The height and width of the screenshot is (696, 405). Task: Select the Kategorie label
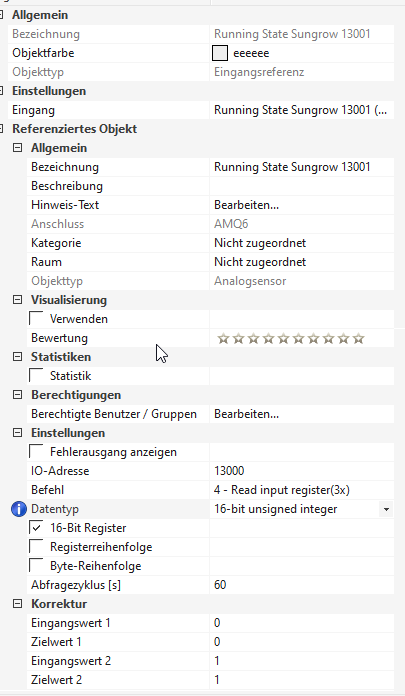point(56,243)
